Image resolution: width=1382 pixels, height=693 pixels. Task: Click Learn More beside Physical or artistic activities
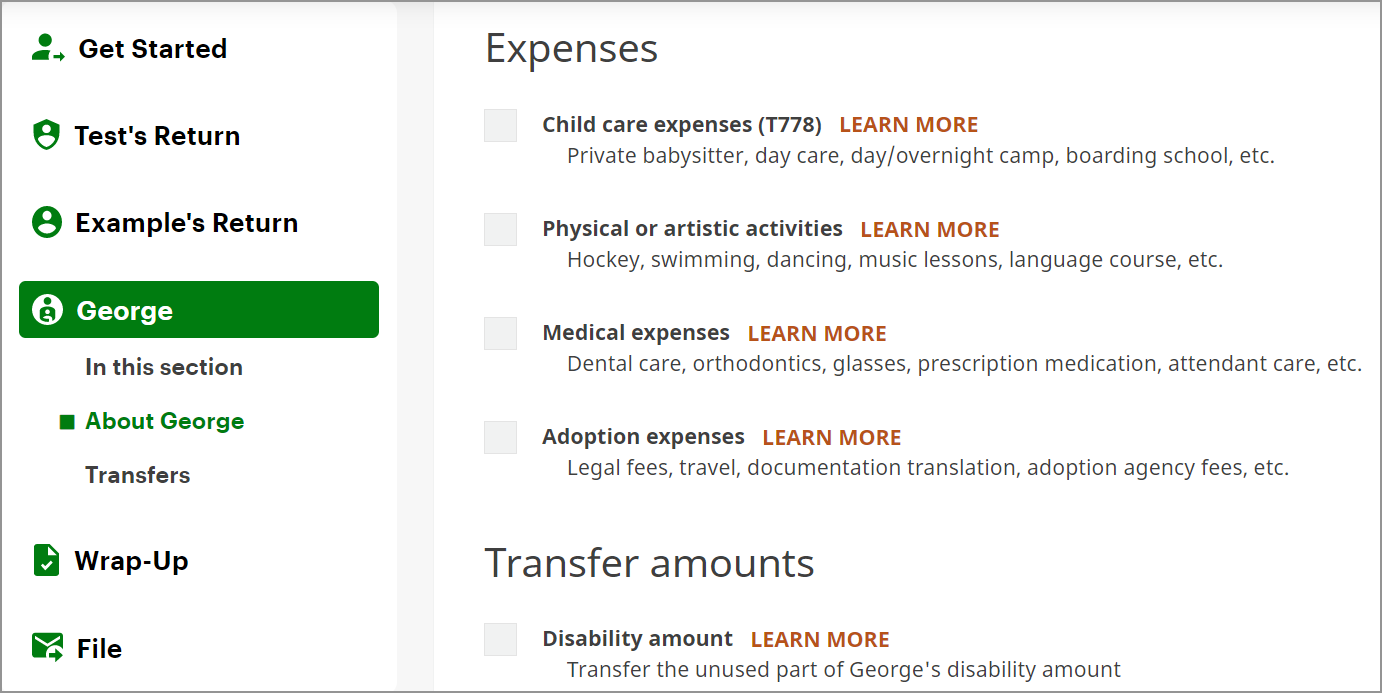pyautogui.click(x=929, y=230)
